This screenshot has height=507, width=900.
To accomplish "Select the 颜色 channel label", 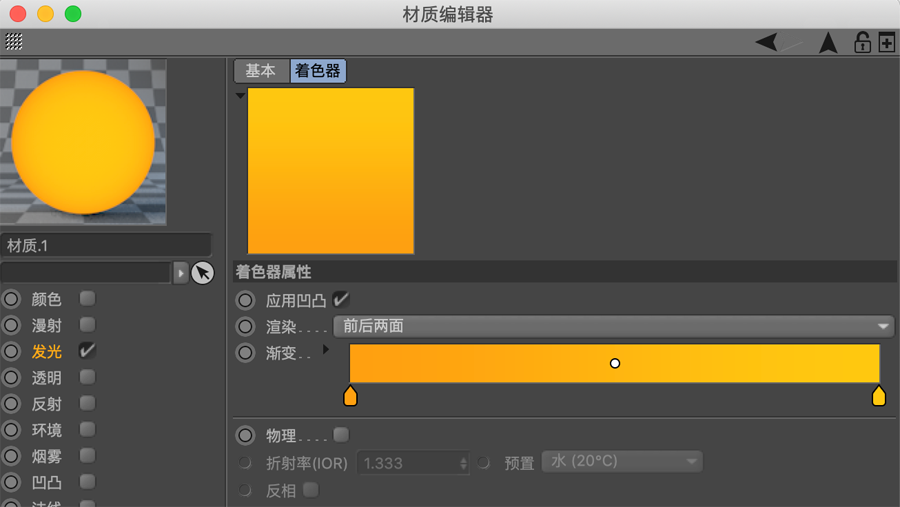I will coord(46,299).
